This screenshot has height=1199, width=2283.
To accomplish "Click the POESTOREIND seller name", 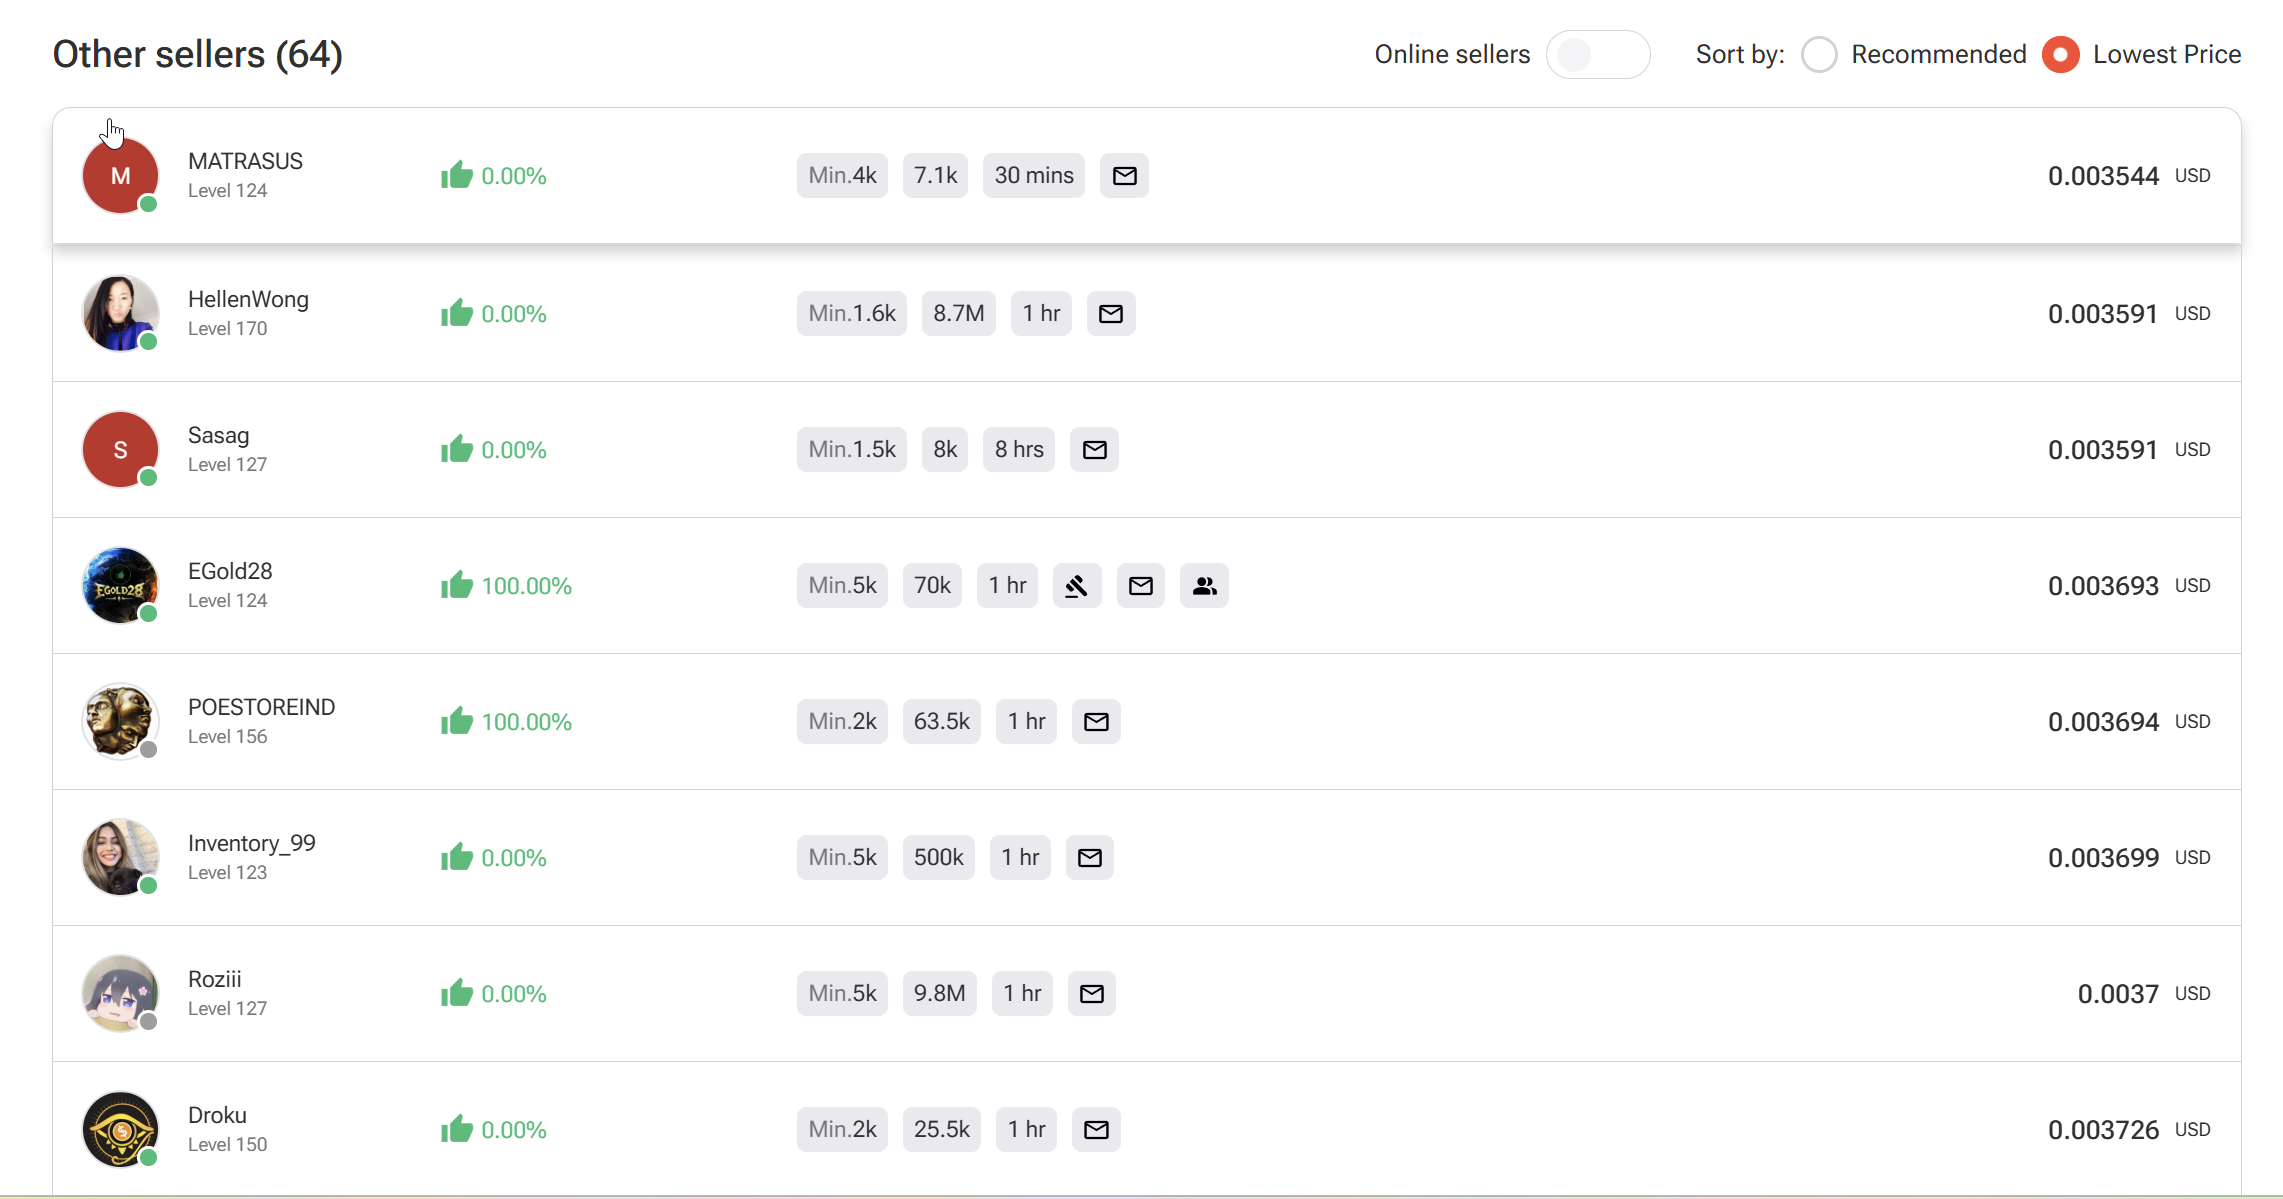I will point(261,707).
